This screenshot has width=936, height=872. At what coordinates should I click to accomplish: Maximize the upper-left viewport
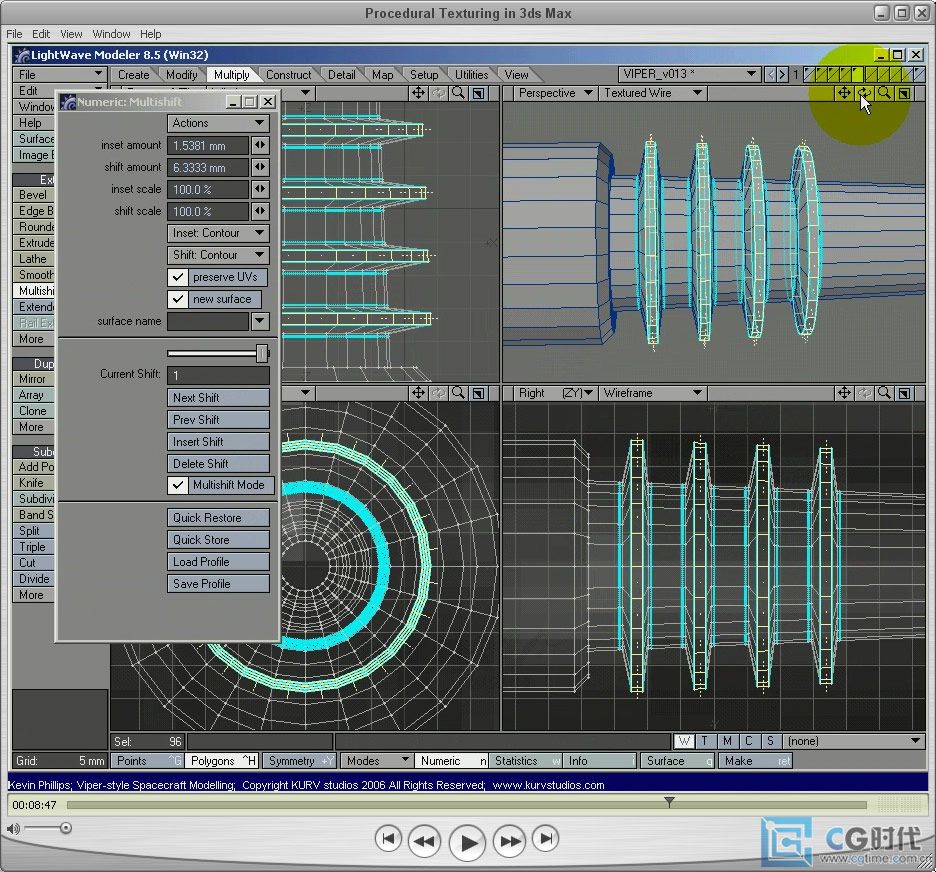[x=479, y=93]
